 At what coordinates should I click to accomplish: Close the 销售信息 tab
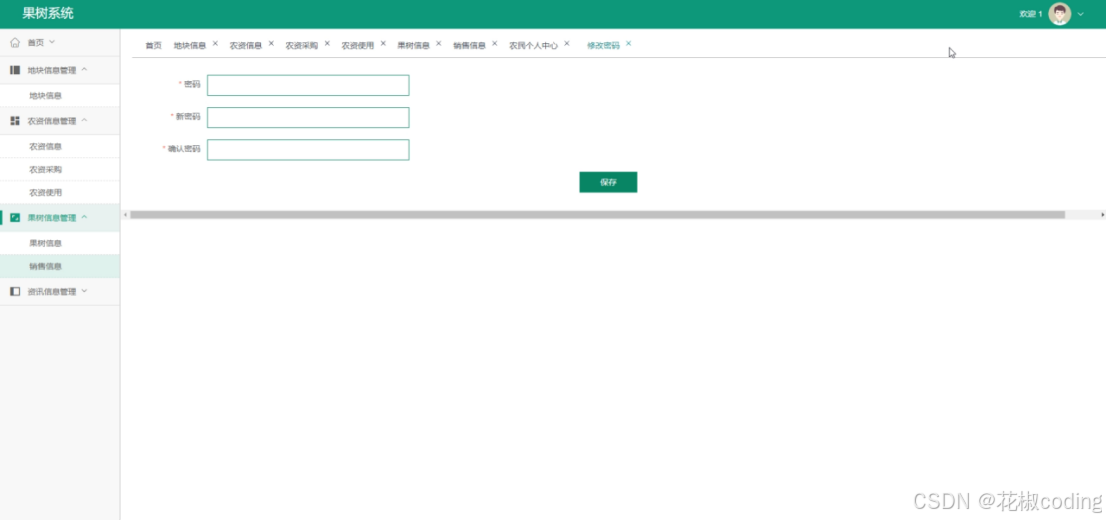(x=494, y=44)
